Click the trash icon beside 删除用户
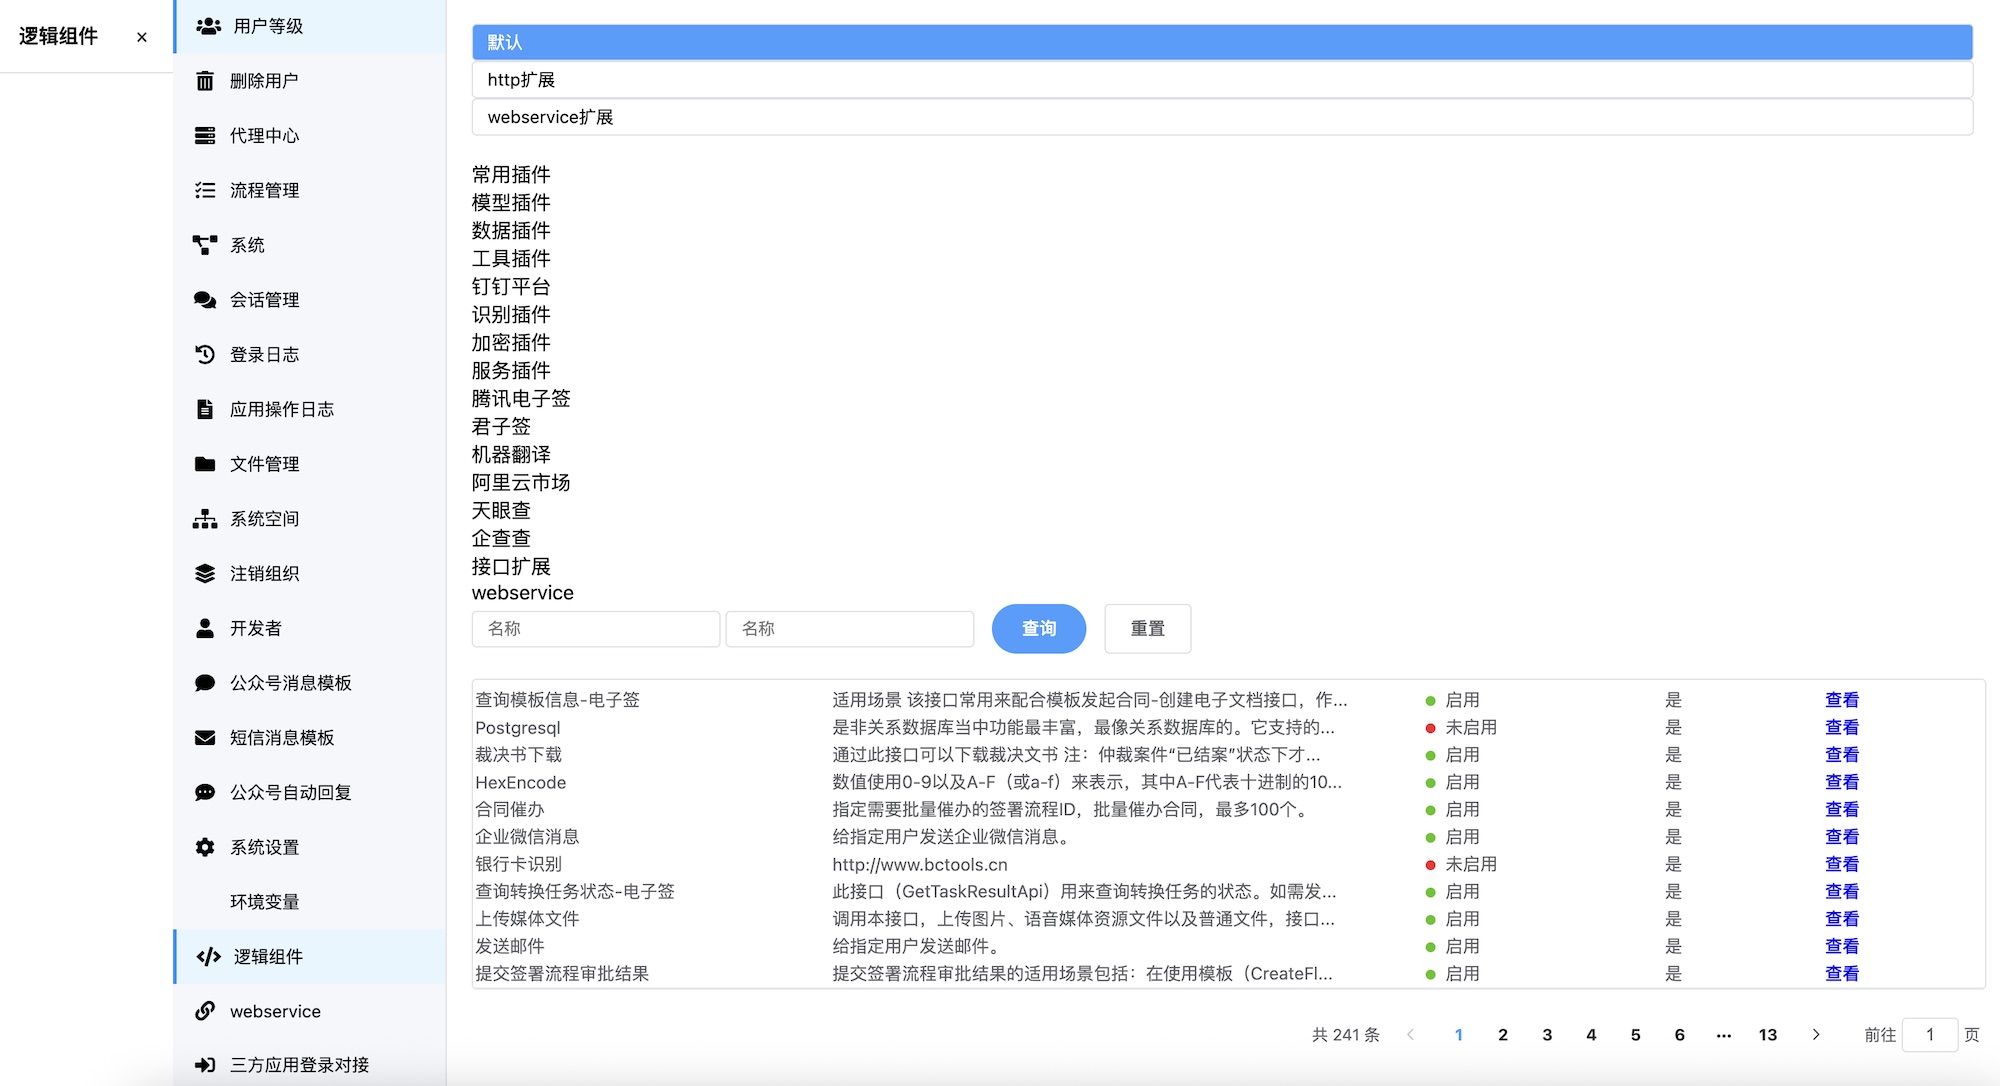2000x1086 pixels. point(205,81)
